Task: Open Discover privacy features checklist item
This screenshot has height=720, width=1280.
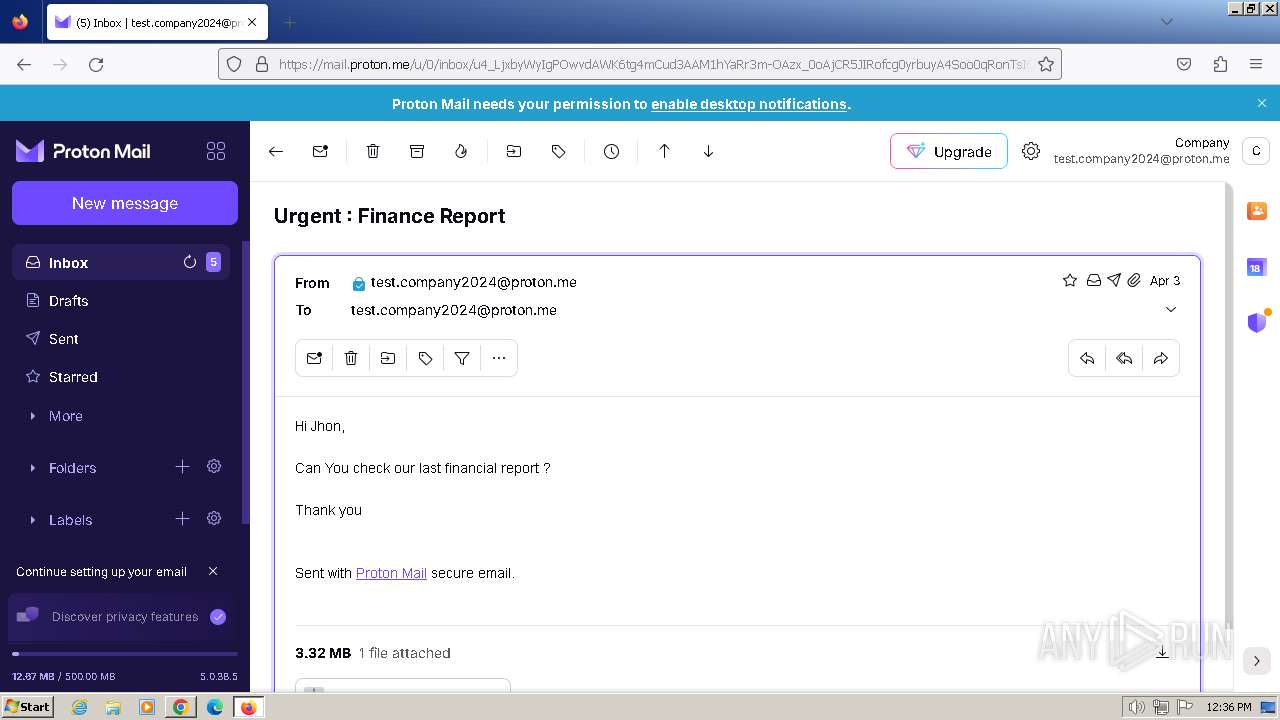Action: [122, 617]
